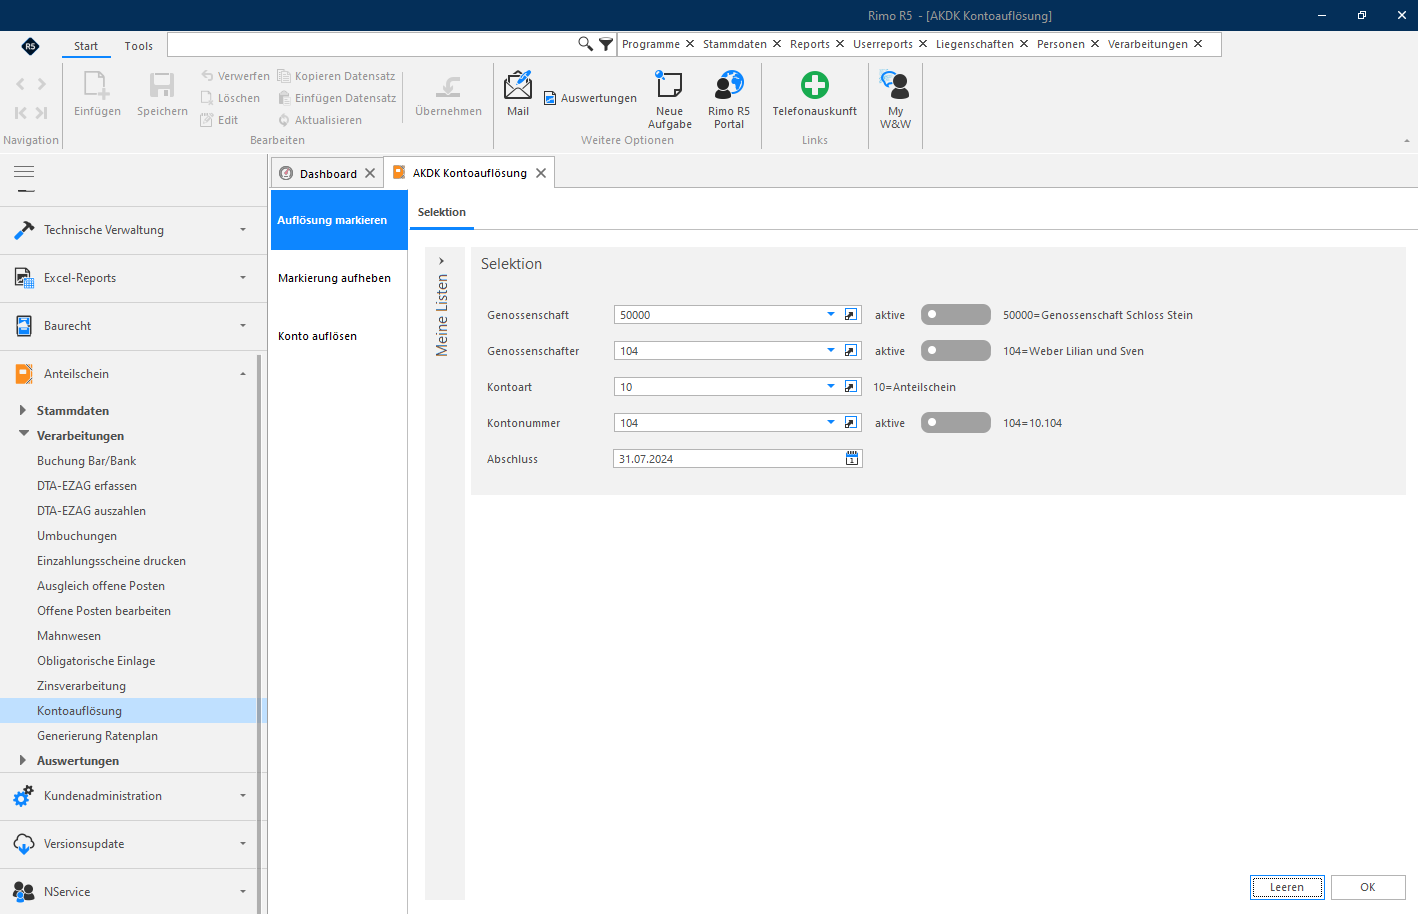Open the Mahnwesen sidebar entry

click(69, 636)
